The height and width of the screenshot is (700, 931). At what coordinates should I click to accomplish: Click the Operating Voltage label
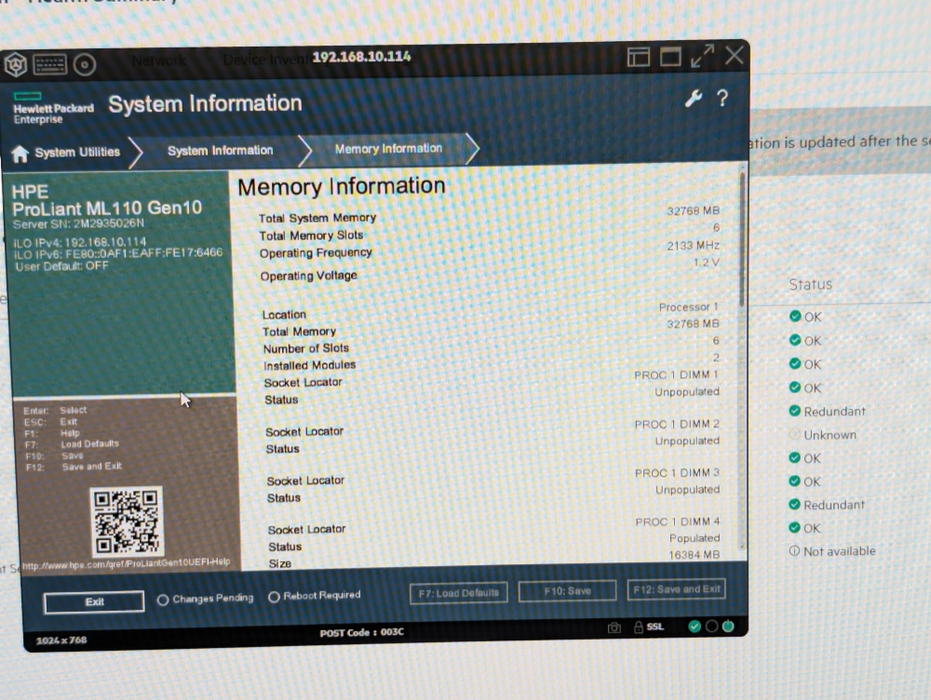(309, 275)
